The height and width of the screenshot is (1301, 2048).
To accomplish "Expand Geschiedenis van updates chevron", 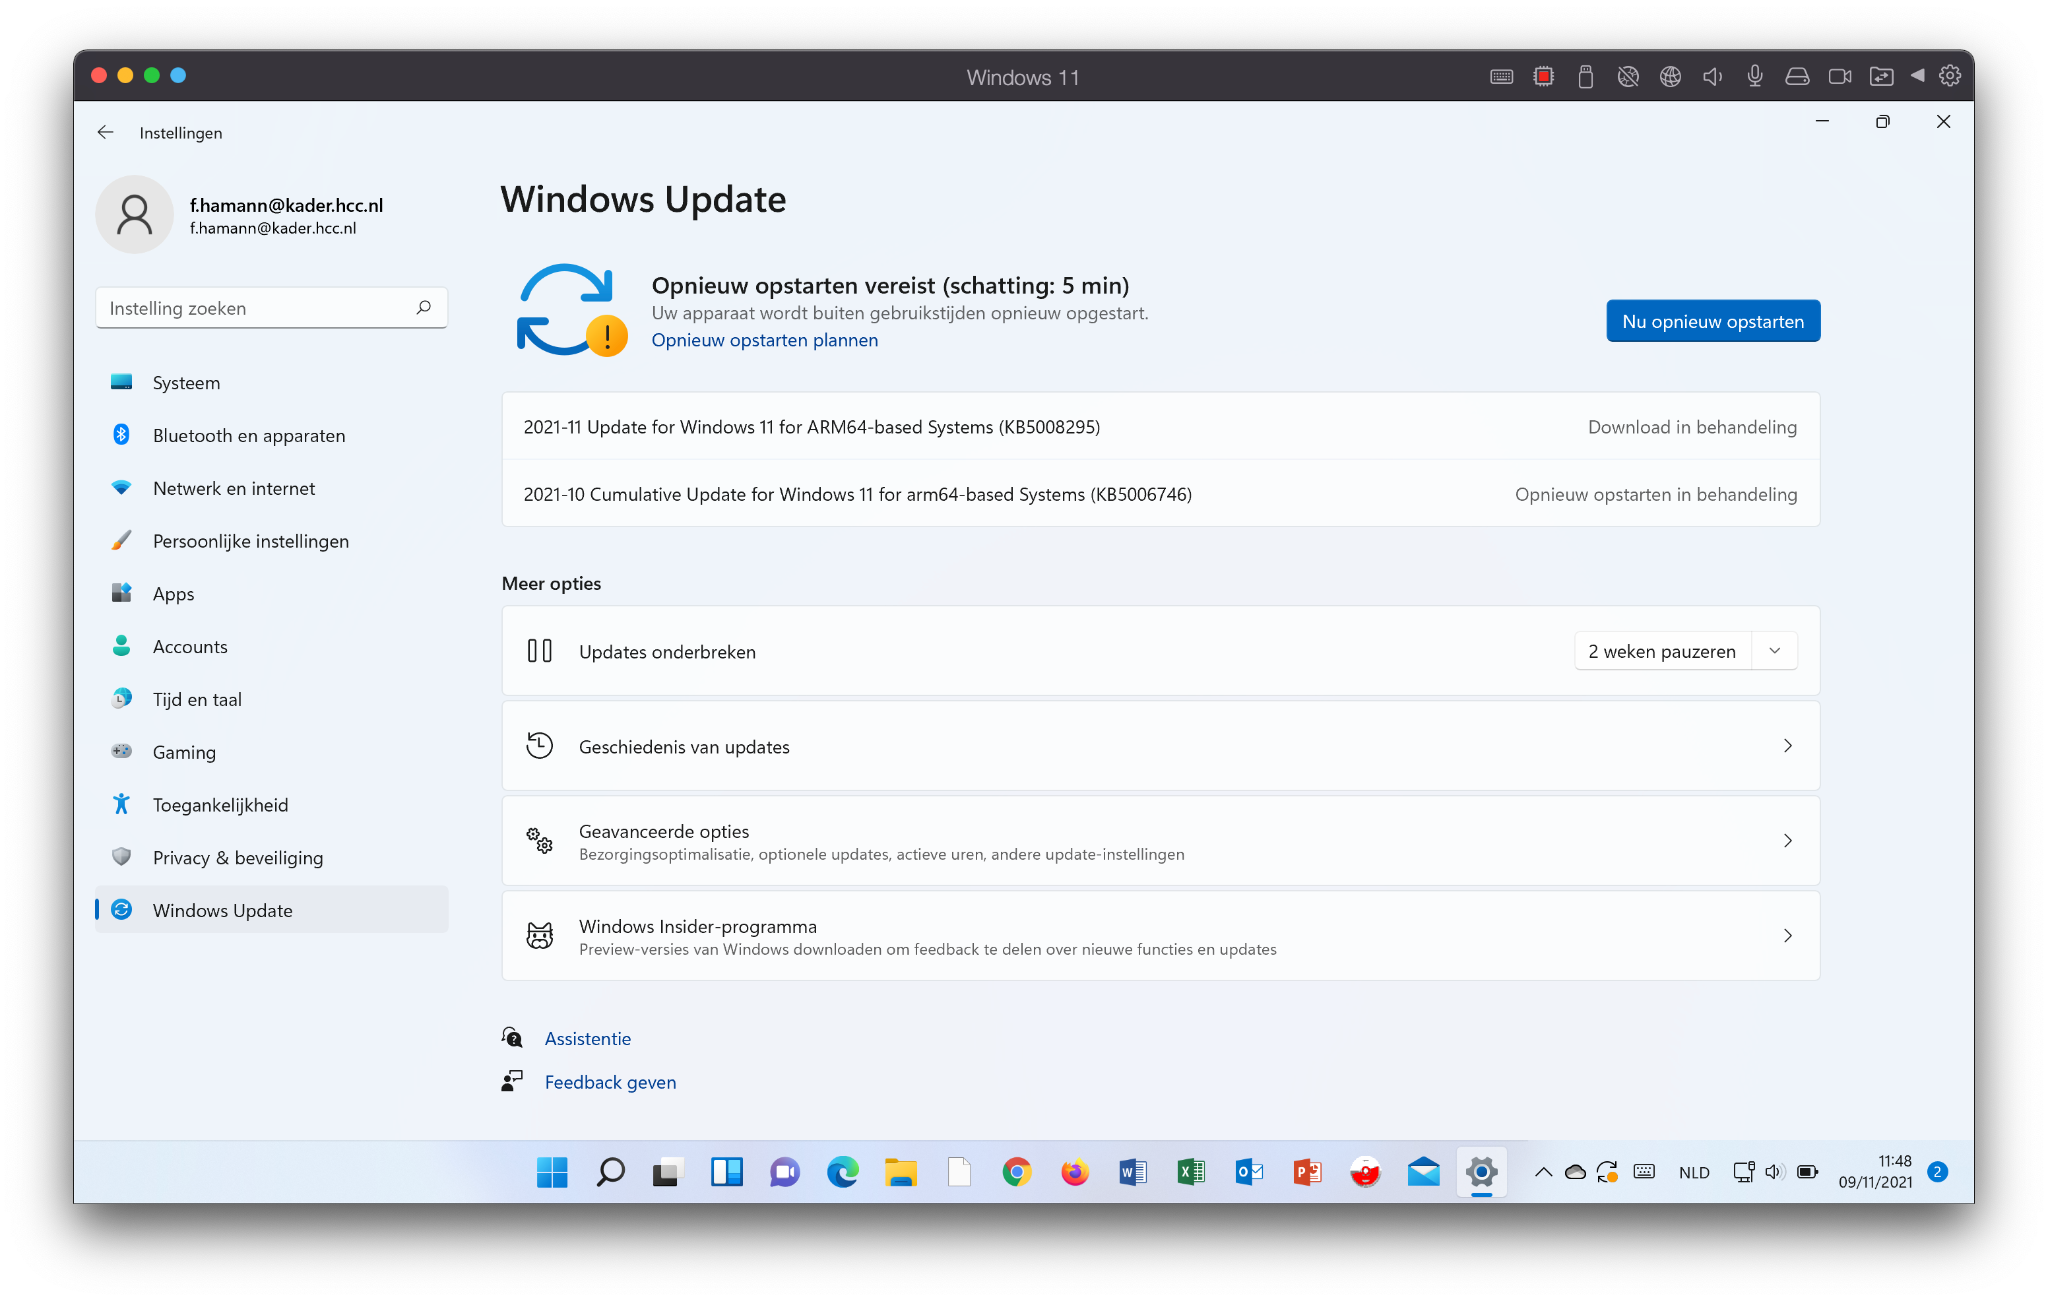I will pos(1787,744).
